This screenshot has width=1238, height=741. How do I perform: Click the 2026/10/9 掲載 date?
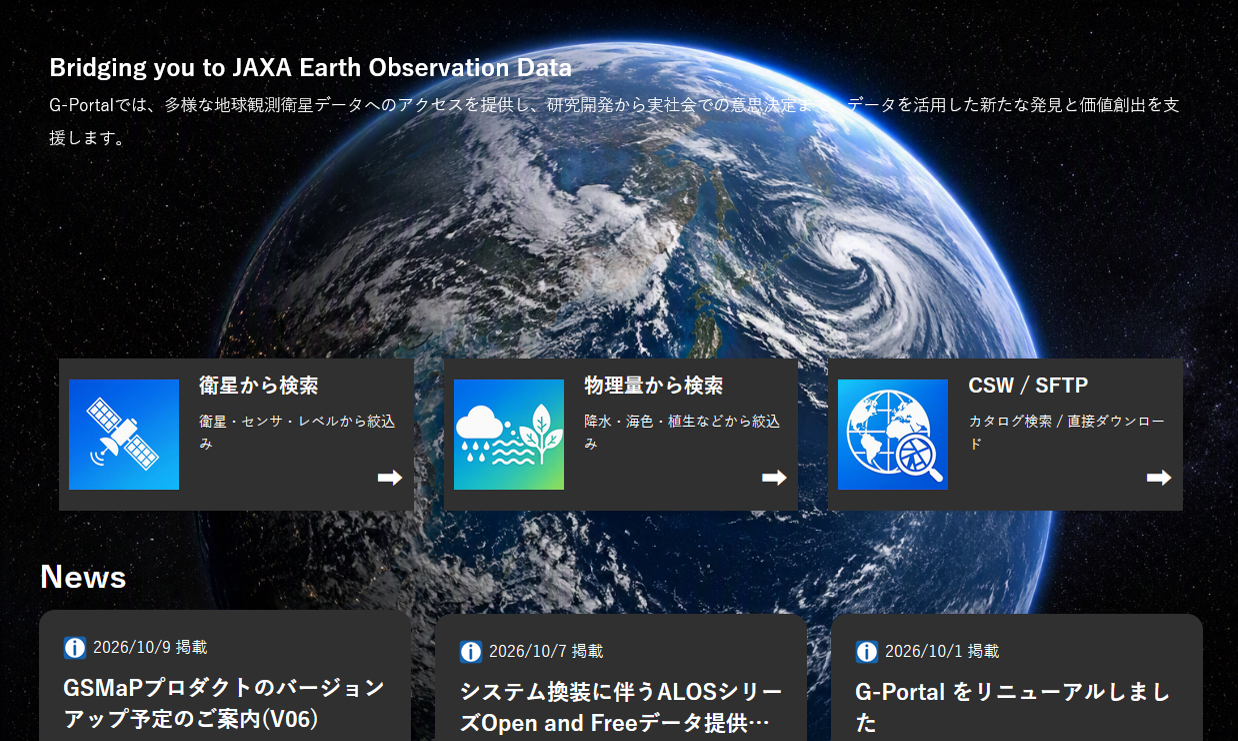(150, 648)
